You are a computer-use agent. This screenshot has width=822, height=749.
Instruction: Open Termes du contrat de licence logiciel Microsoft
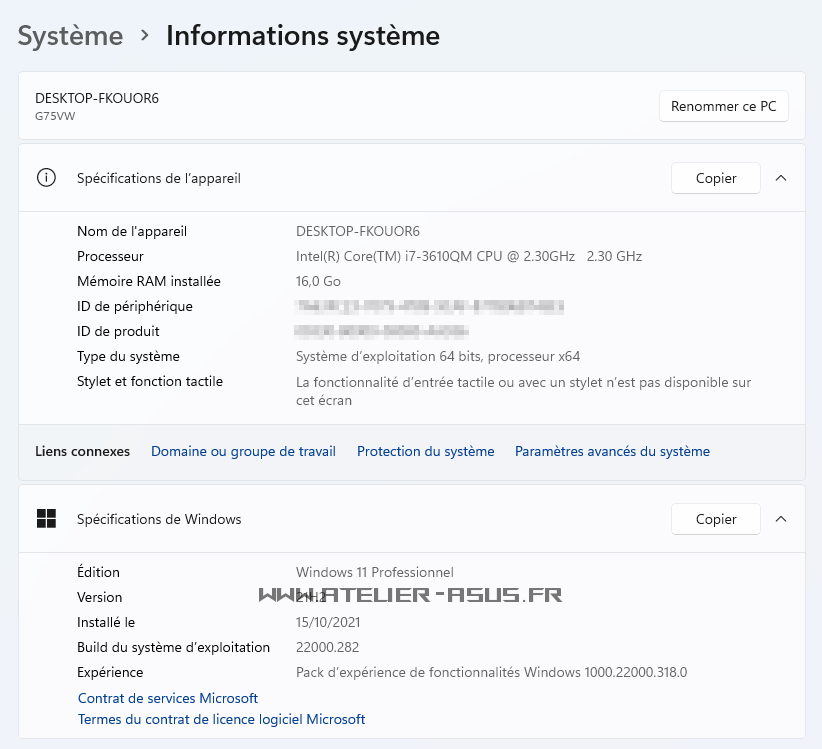tap(221, 719)
